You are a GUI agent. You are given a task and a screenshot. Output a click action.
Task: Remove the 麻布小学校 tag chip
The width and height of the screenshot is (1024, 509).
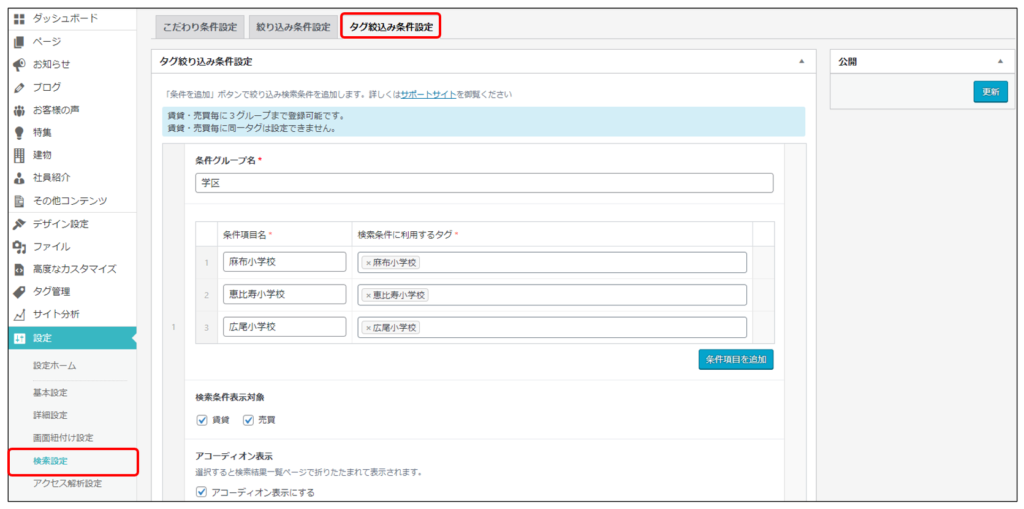point(368,262)
